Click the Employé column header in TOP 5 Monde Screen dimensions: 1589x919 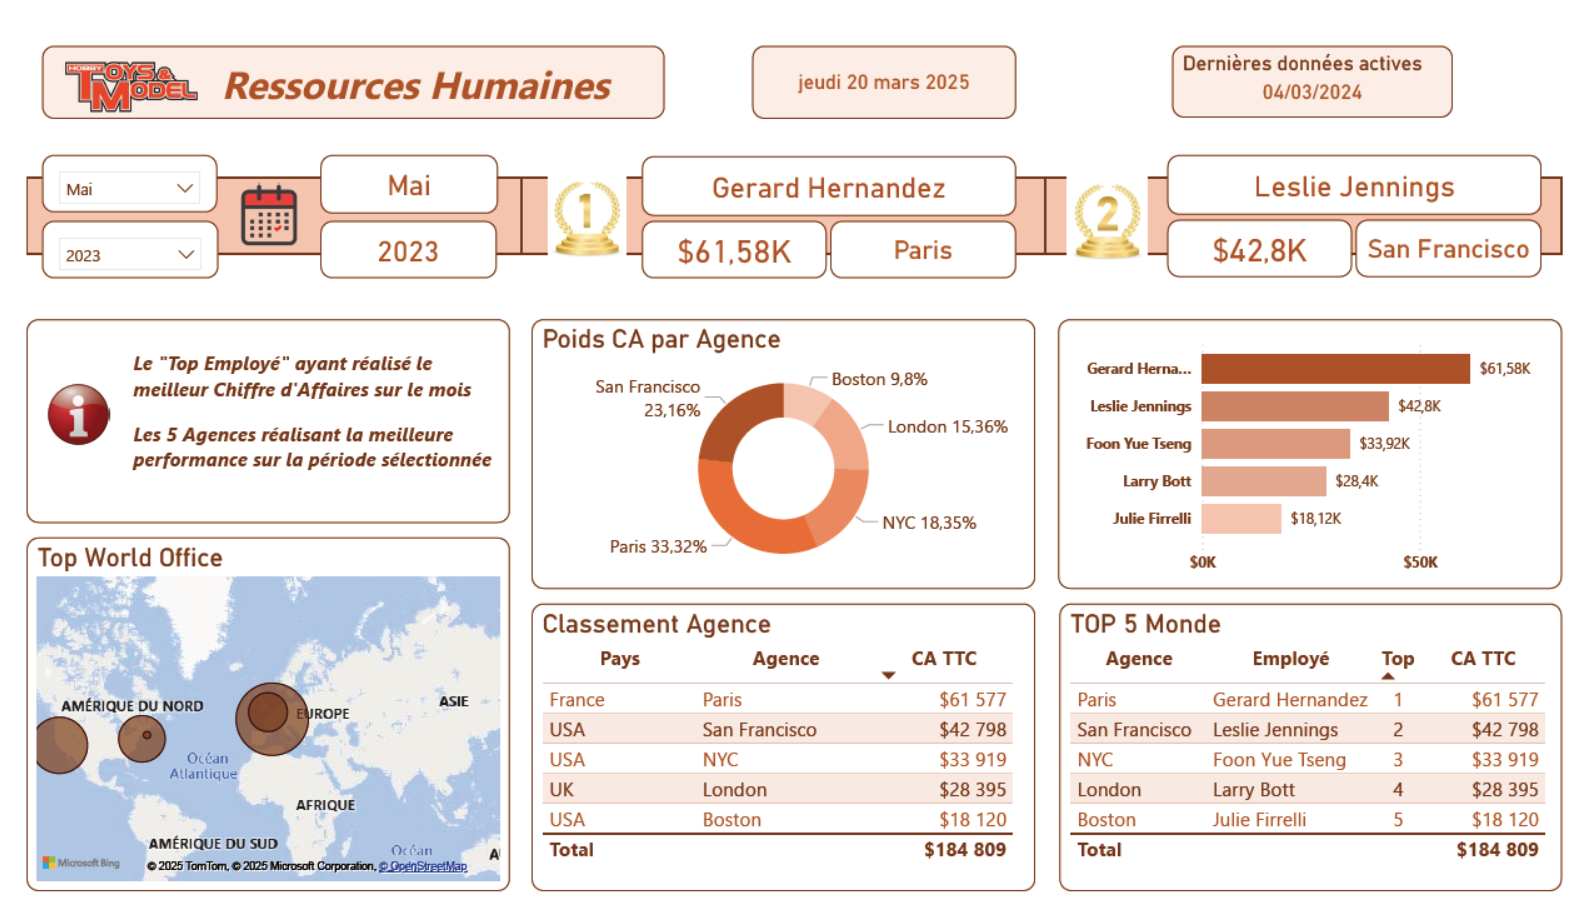1290,659
